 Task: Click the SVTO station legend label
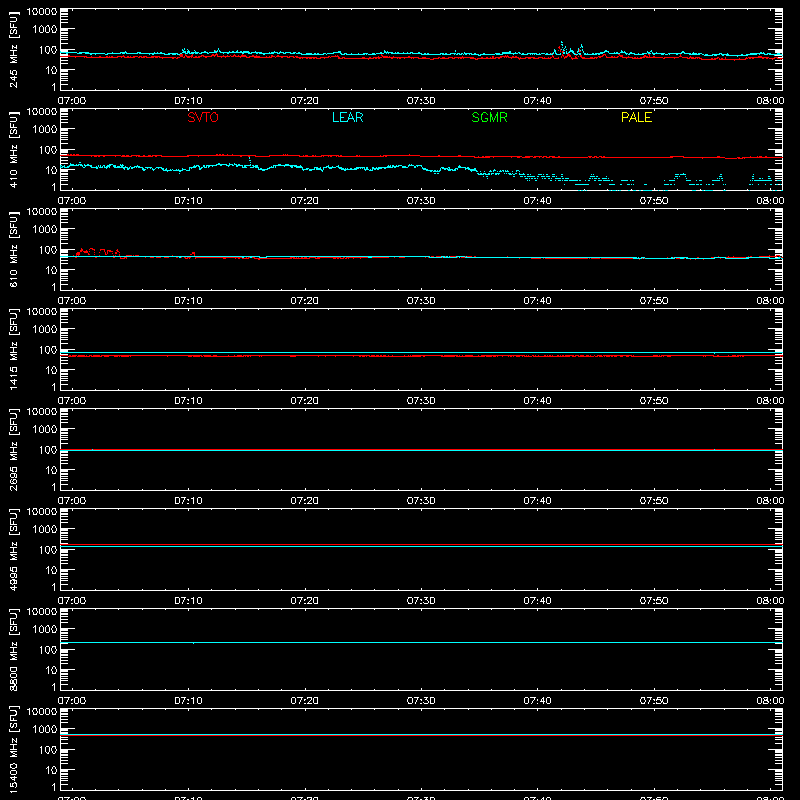[203, 117]
